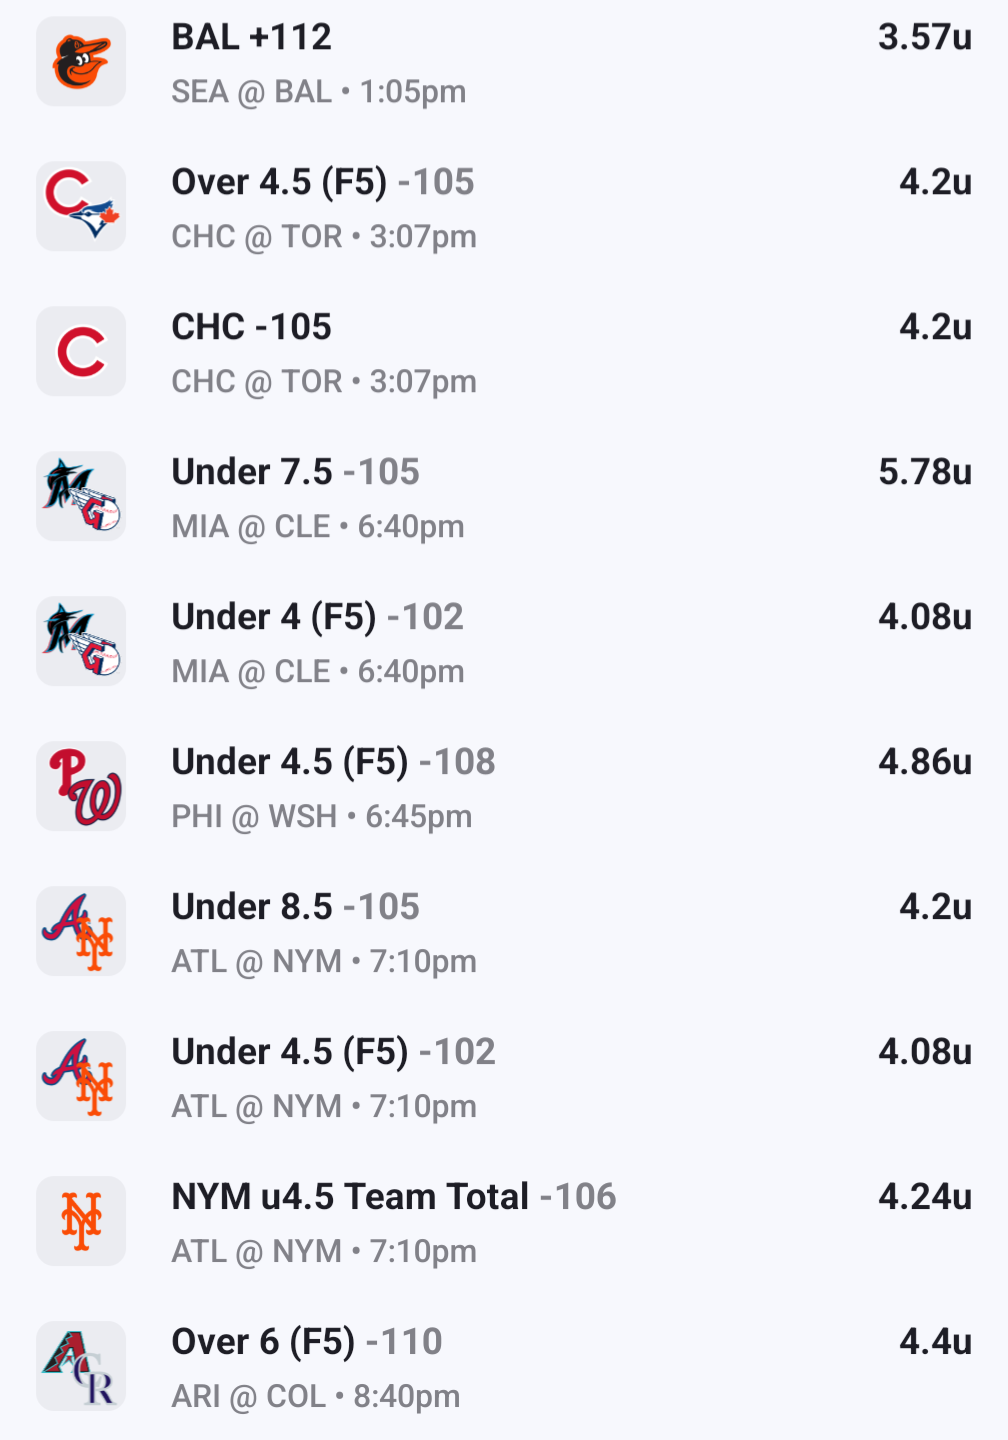
Task: Click the Marlins–Guardians icon beside Under 7.5
Action: tap(81, 497)
